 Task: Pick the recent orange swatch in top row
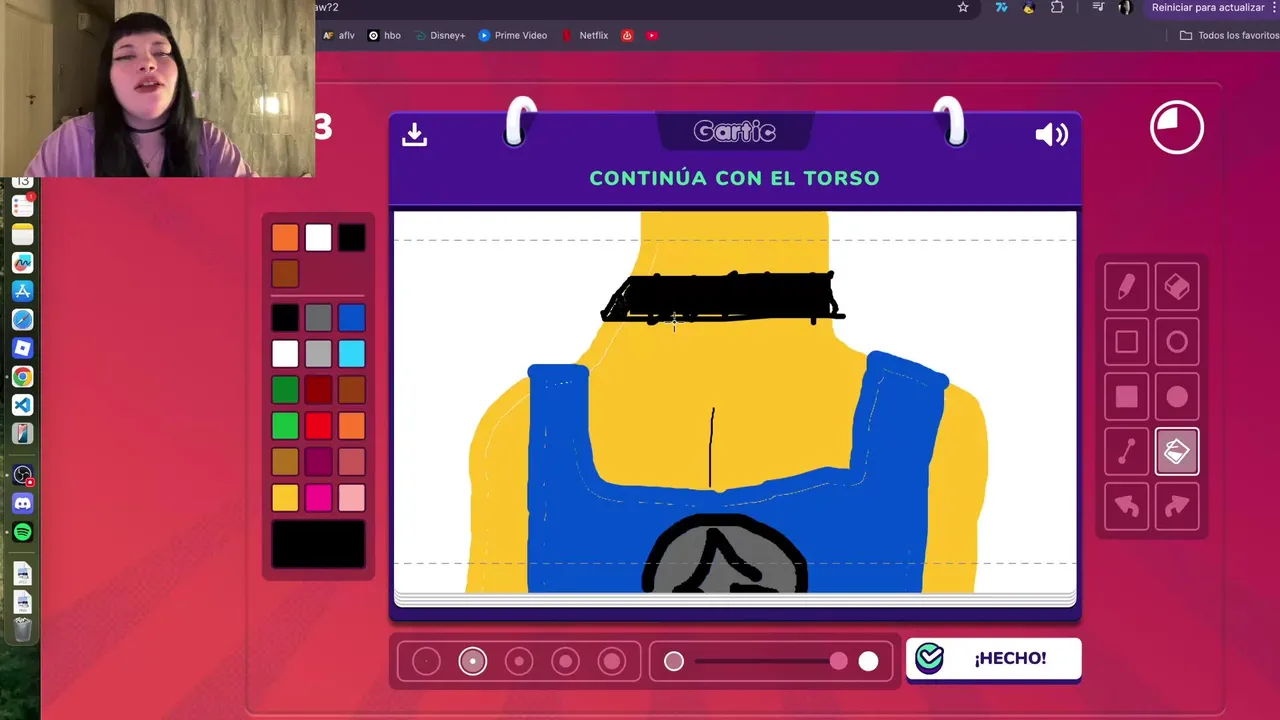285,238
